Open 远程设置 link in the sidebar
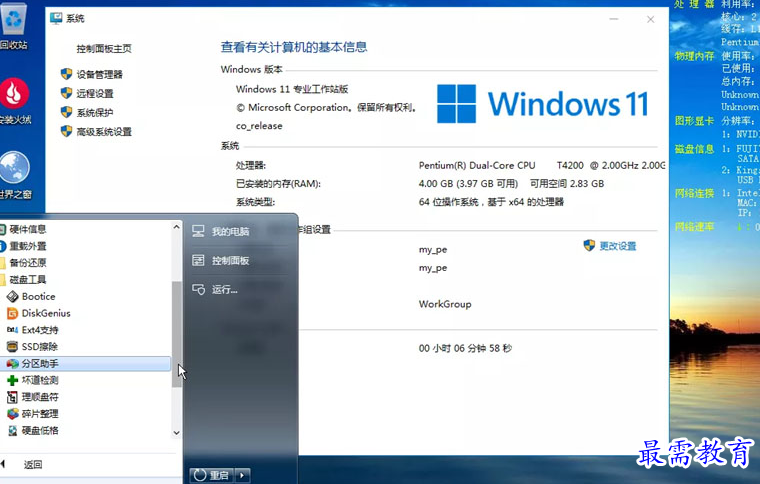 pos(95,94)
